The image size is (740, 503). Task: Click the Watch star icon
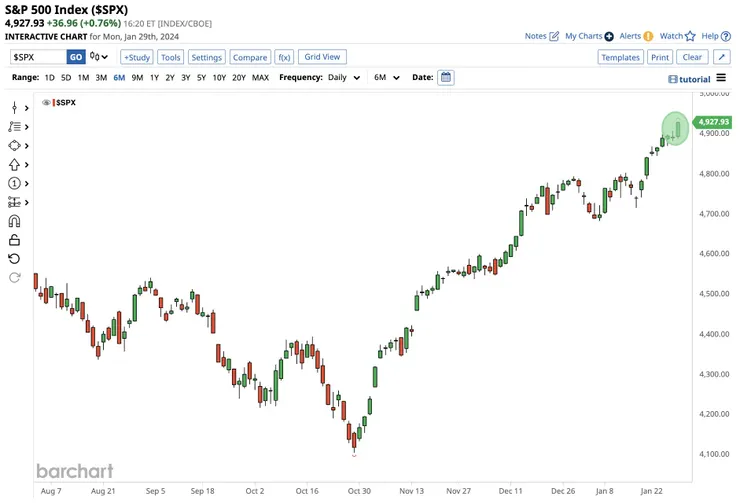690,36
